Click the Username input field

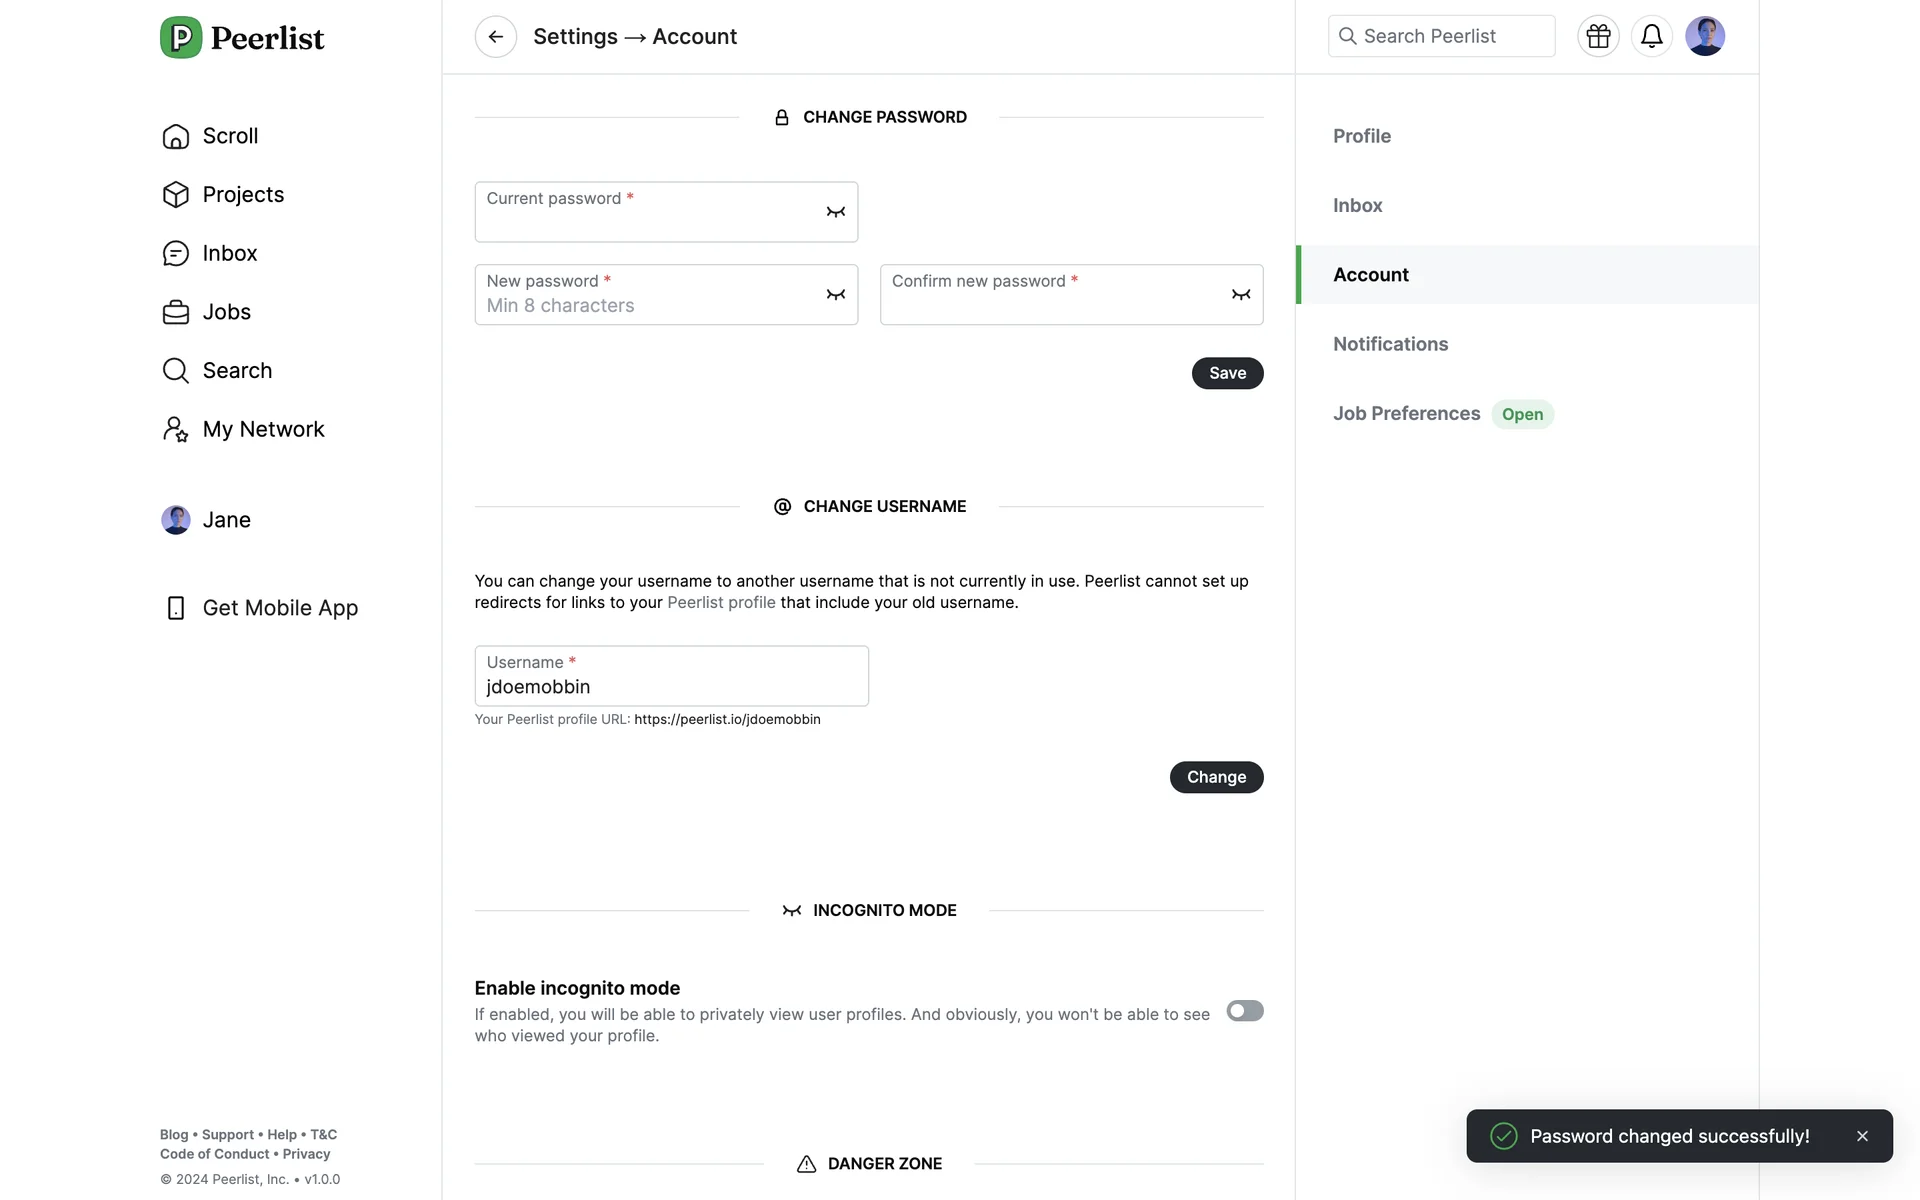pyautogui.click(x=670, y=686)
